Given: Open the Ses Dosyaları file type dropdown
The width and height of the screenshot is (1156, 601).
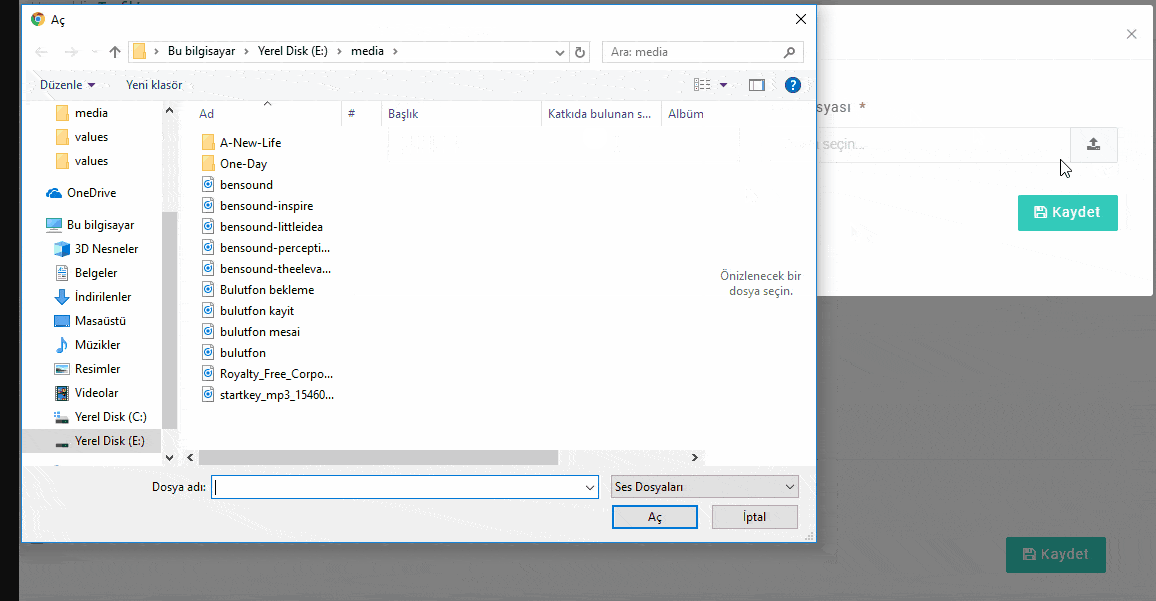Looking at the screenshot, I should click(705, 487).
